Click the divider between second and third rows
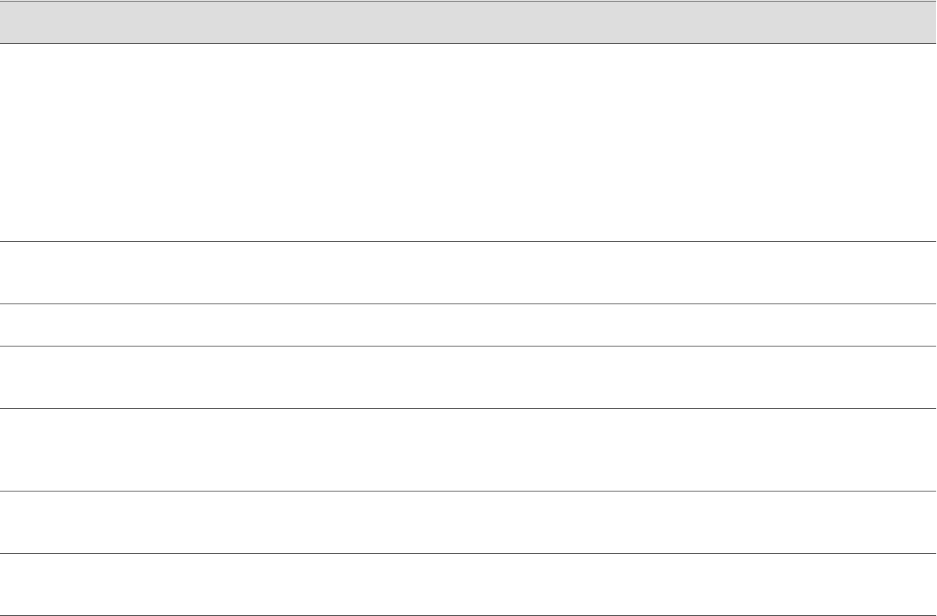This screenshot has height=616, width=937. click(x=468, y=304)
